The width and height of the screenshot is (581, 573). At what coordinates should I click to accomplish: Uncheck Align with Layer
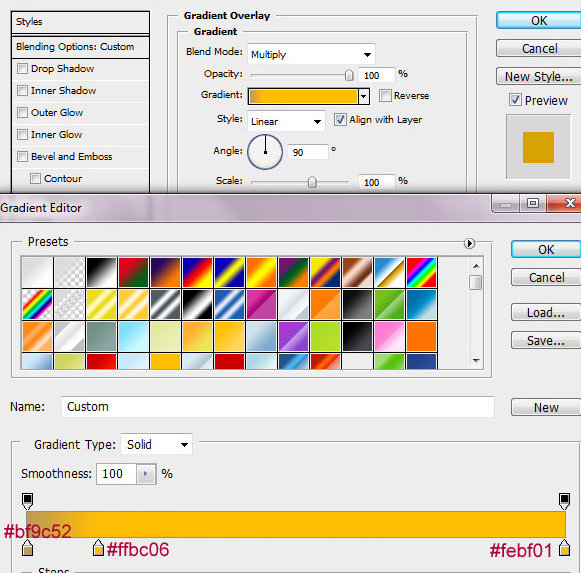pyautogui.click(x=340, y=120)
